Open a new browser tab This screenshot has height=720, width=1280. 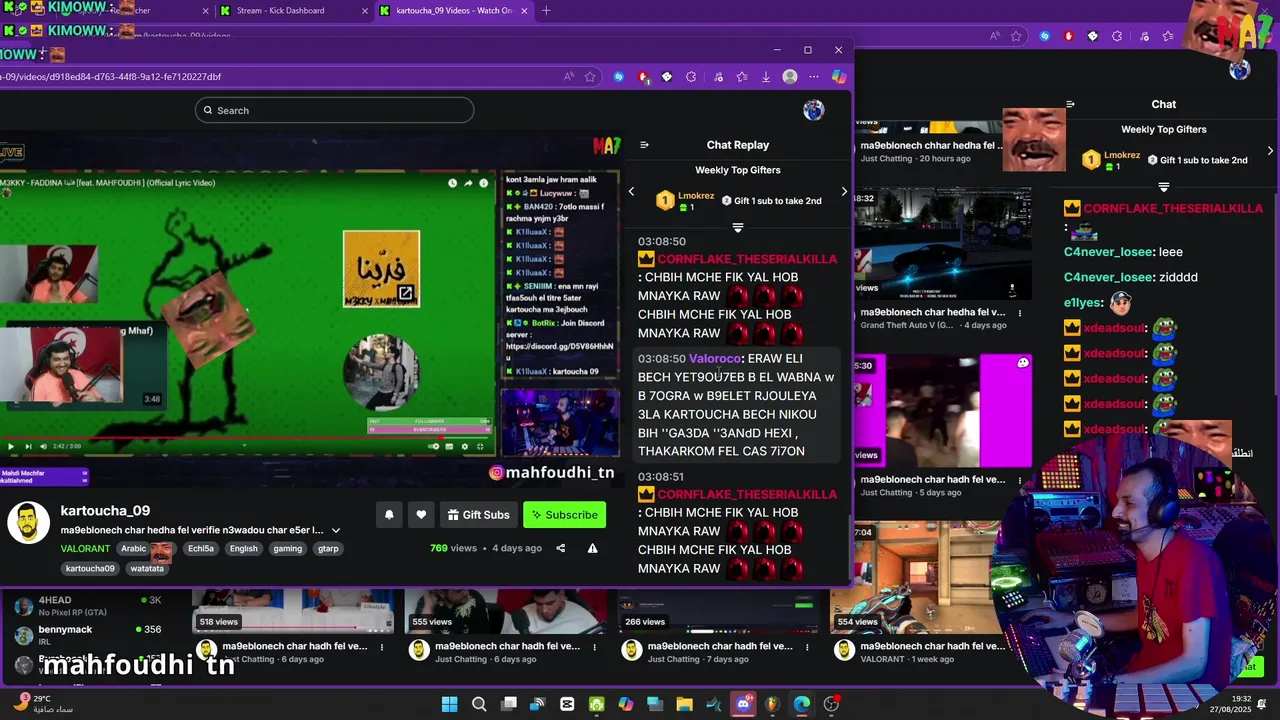(546, 11)
